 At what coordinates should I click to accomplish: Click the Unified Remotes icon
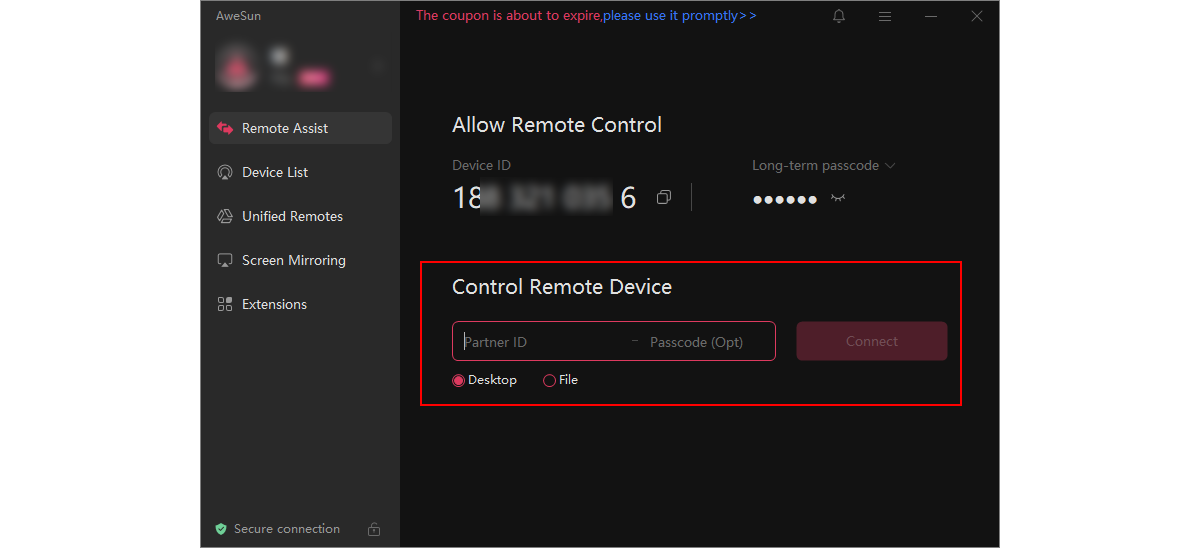[225, 216]
